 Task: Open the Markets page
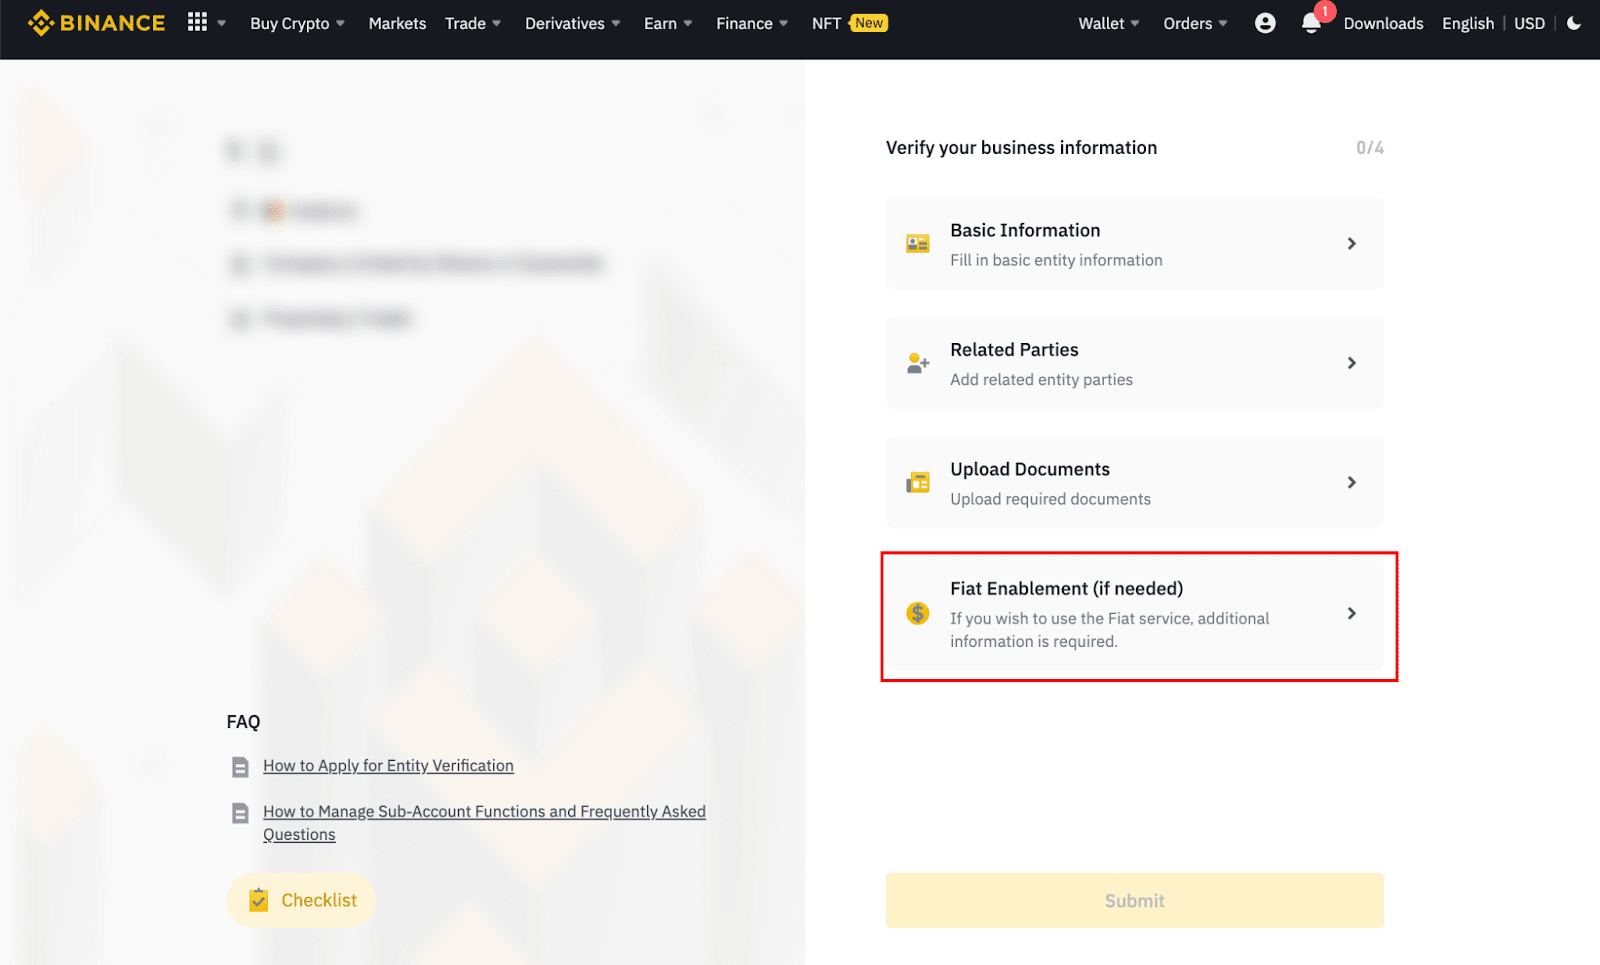[397, 23]
